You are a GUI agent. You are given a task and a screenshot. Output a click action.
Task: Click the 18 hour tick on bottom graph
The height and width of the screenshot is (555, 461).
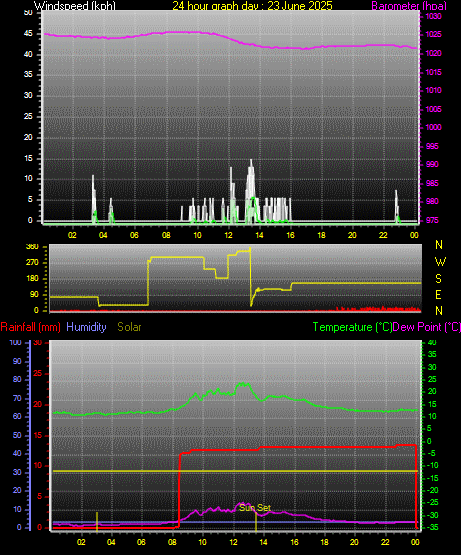point(324,542)
